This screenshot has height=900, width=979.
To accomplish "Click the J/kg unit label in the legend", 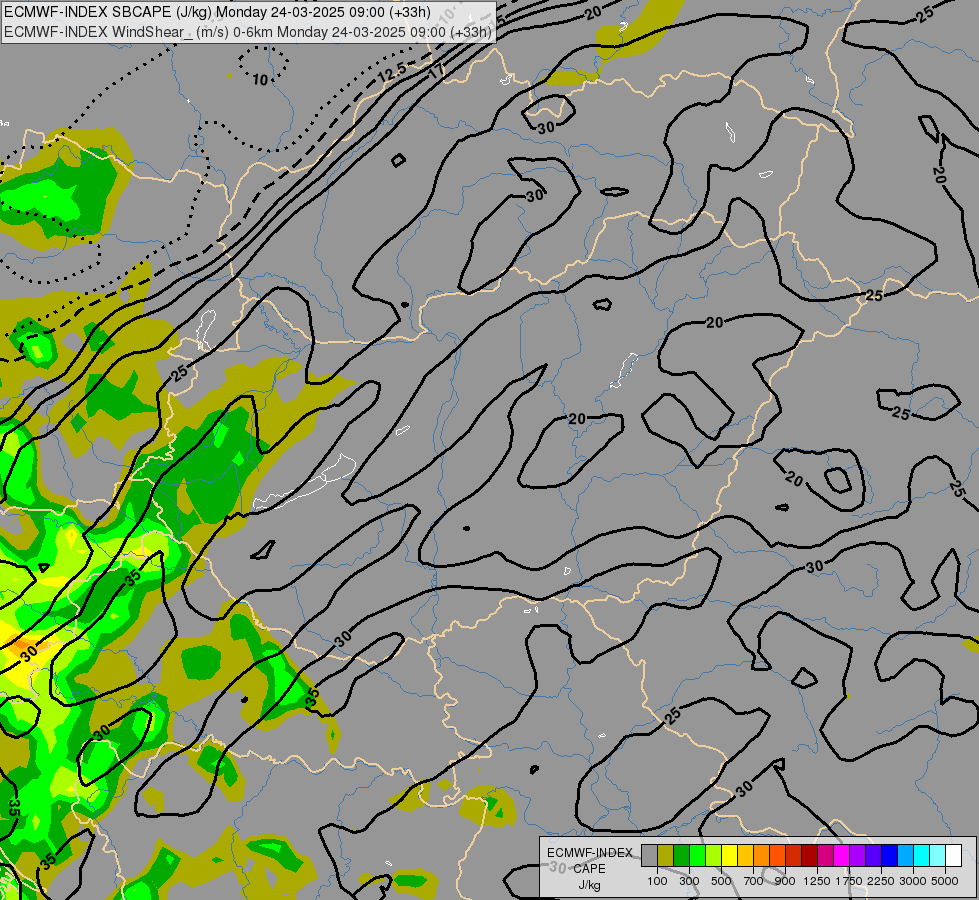I will (x=589, y=885).
